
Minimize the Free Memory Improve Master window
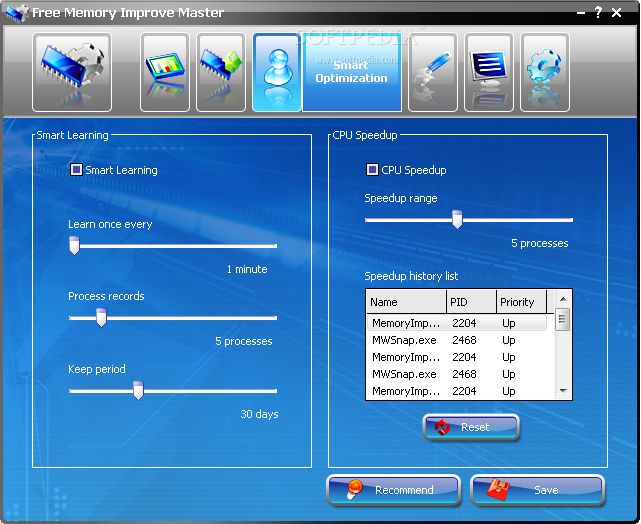(x=581, y=13)
